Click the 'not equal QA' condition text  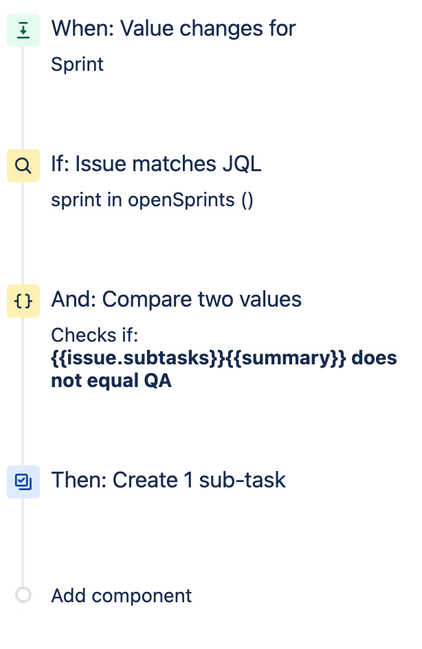[x=111, y=381]
